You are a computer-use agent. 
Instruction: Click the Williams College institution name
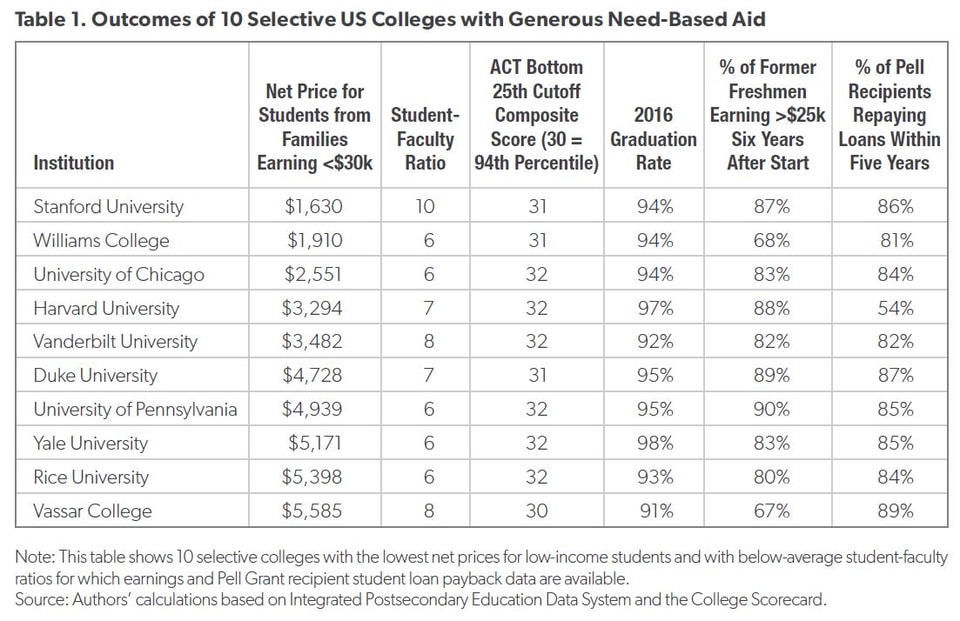[101, 241]
